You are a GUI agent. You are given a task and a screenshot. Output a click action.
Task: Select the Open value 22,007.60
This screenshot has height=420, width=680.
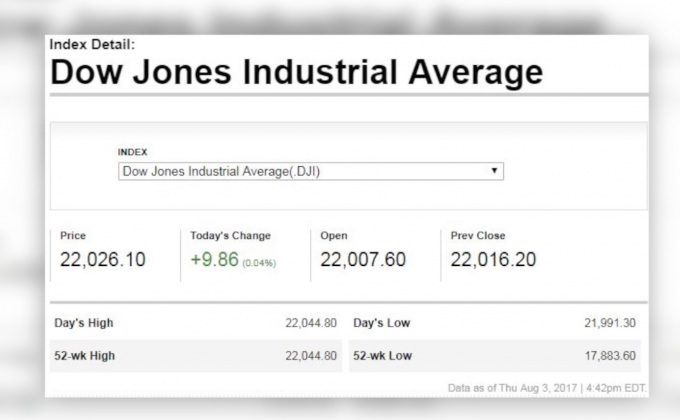[x=363, y=260]
